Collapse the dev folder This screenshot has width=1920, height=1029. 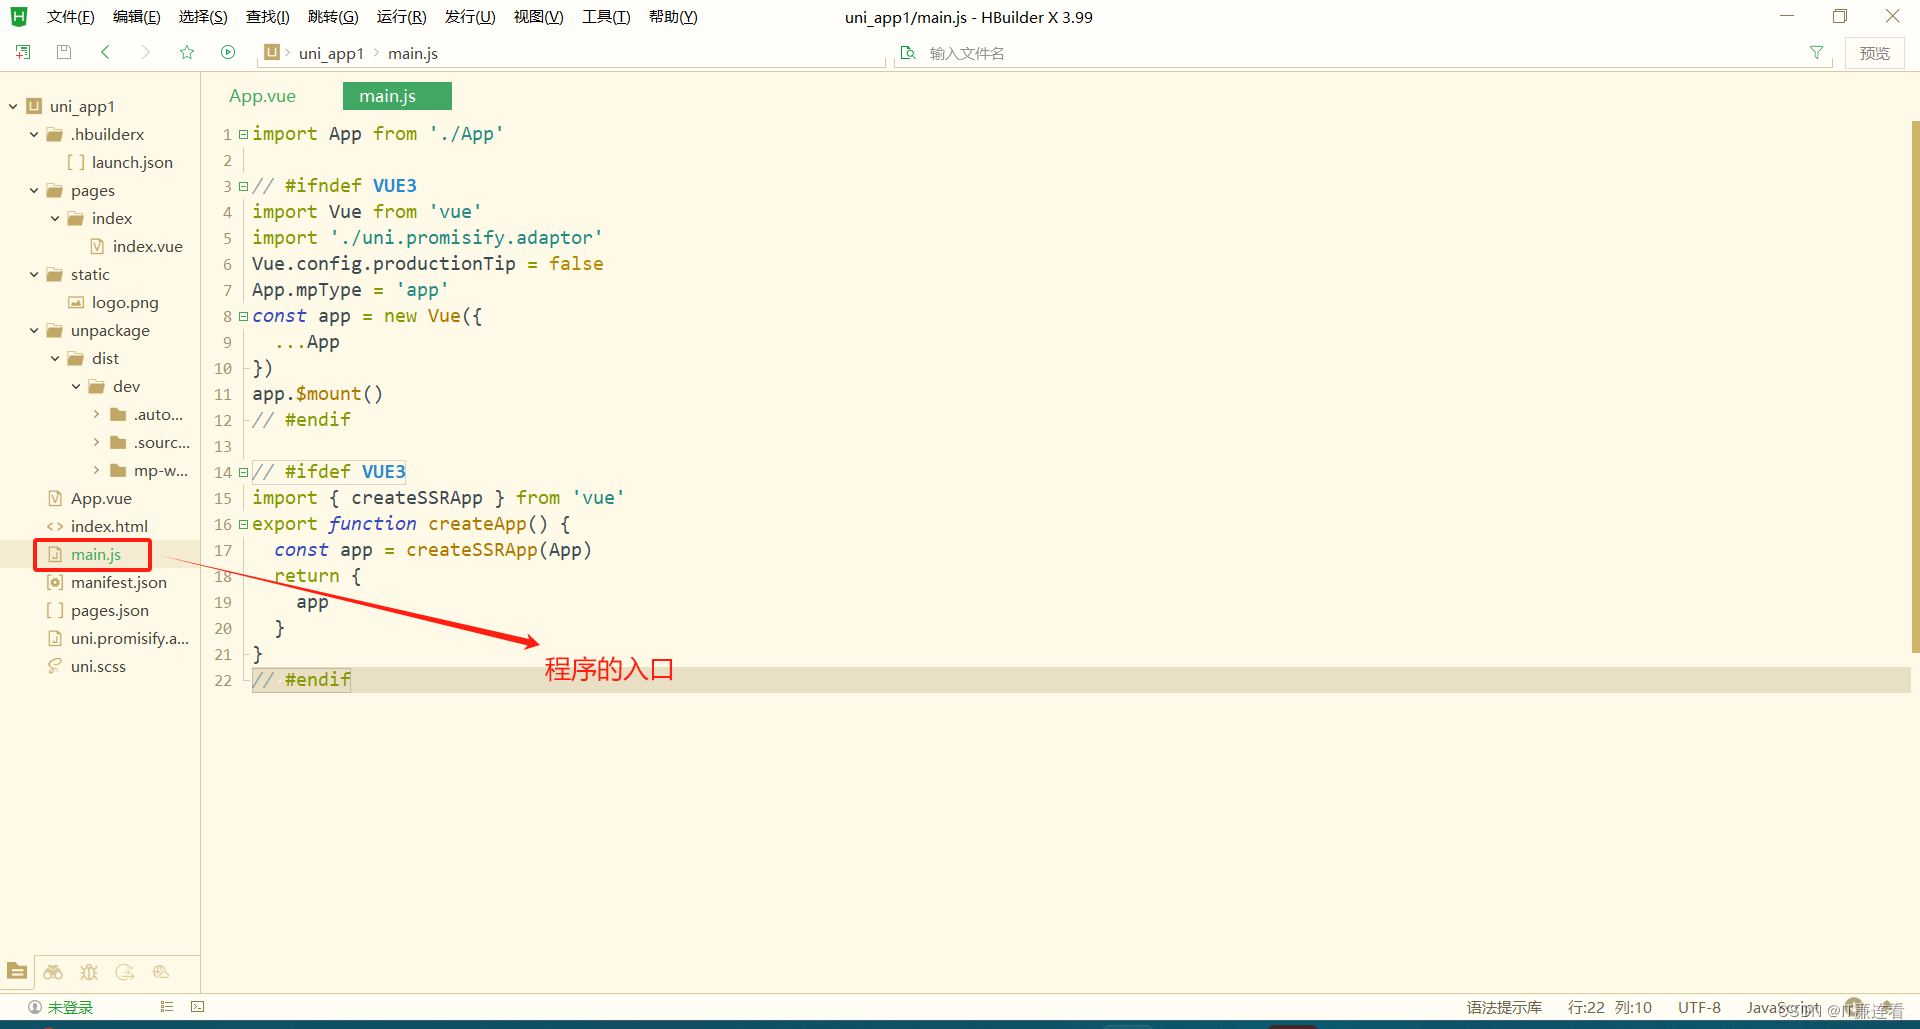[x=76, y=386]
